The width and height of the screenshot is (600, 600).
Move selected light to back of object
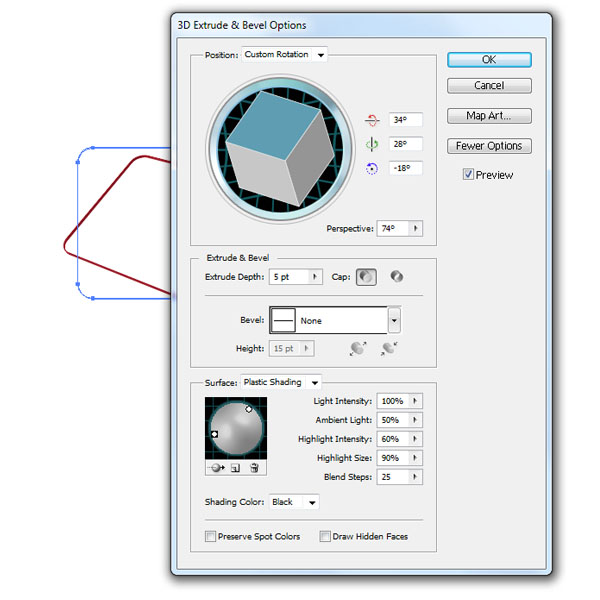217,468
